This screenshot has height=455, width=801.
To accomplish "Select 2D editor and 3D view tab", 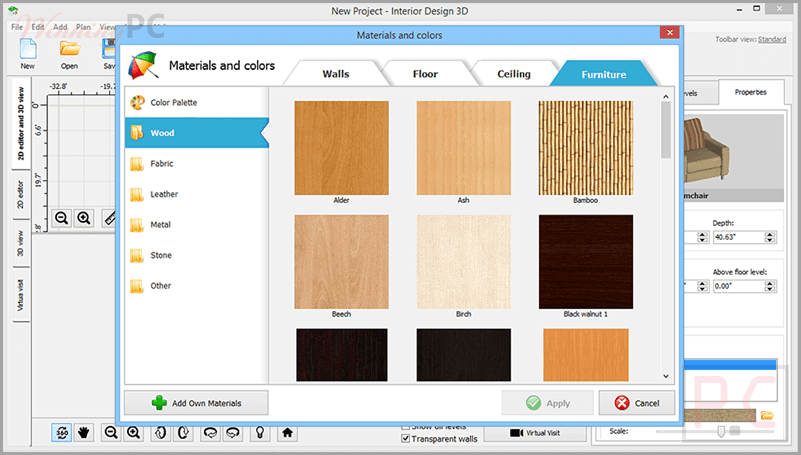I will click(21, 124).
